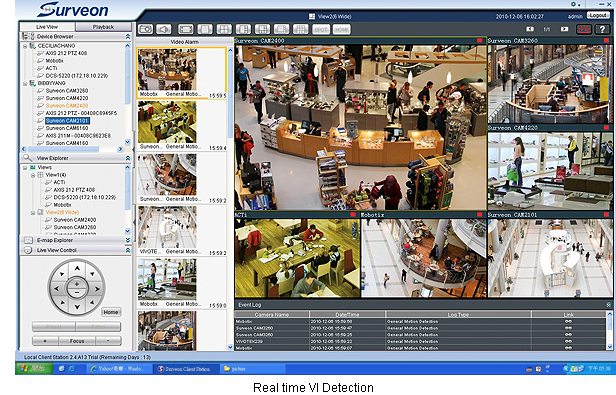Select AXIS 212 PTZ 400 under CECILIACHANG

[66, 53]
